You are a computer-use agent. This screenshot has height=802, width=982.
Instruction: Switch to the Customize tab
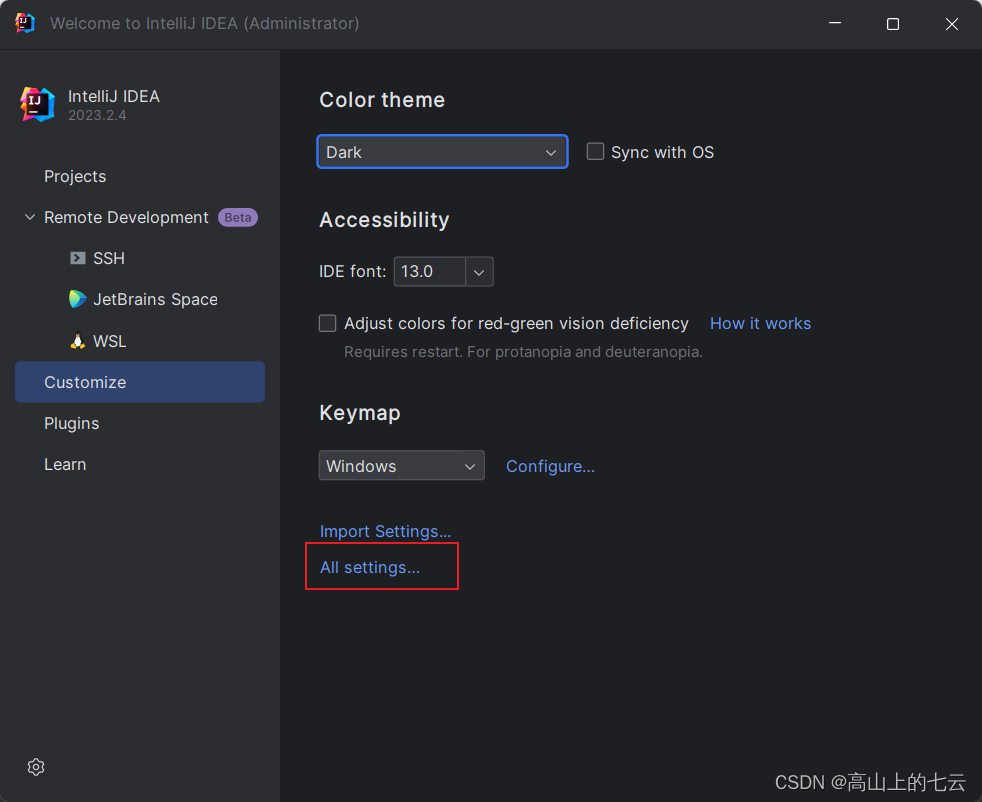[140, 382]
